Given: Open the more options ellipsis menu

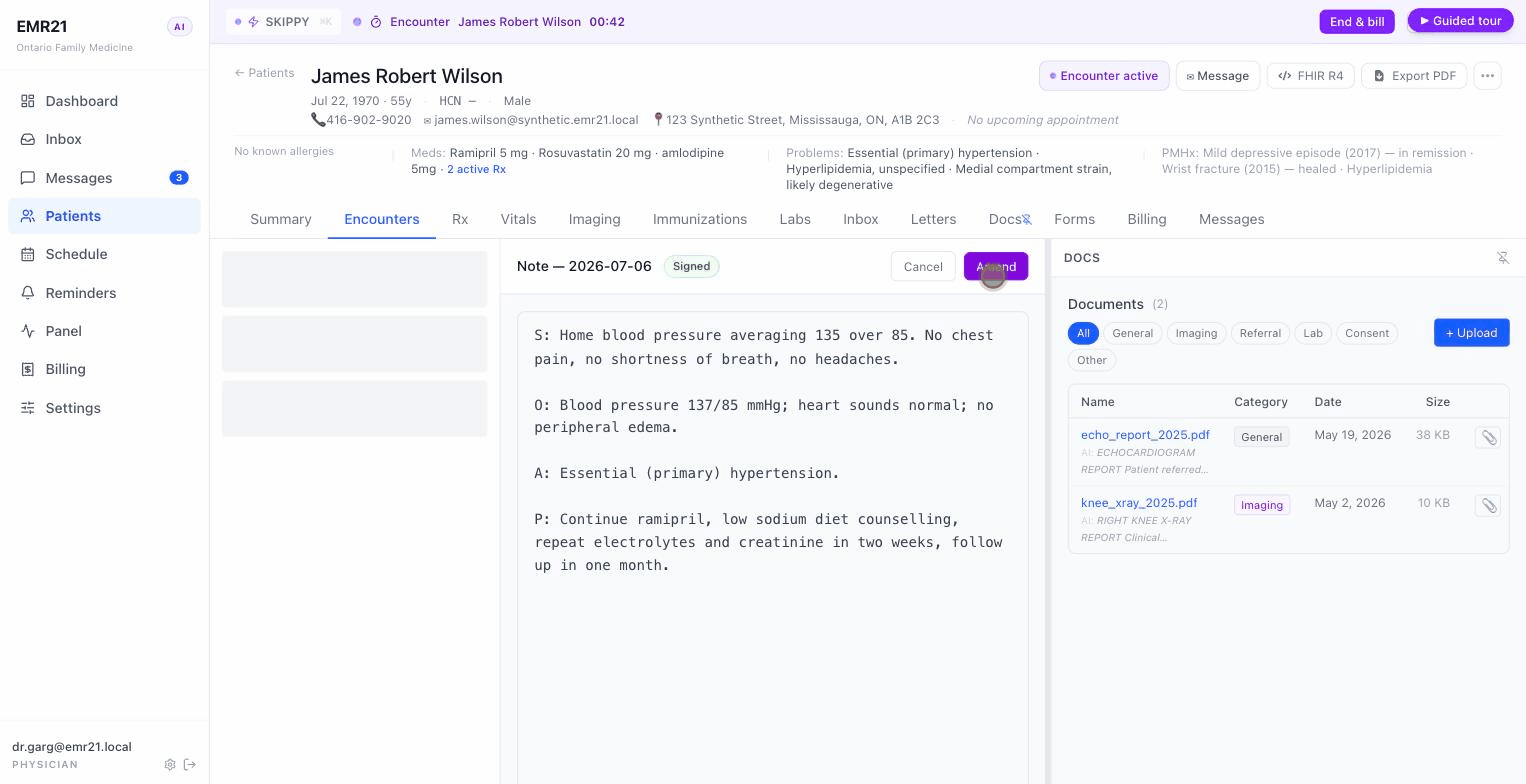Looking at the screenshot, I should click(1487, 76).
